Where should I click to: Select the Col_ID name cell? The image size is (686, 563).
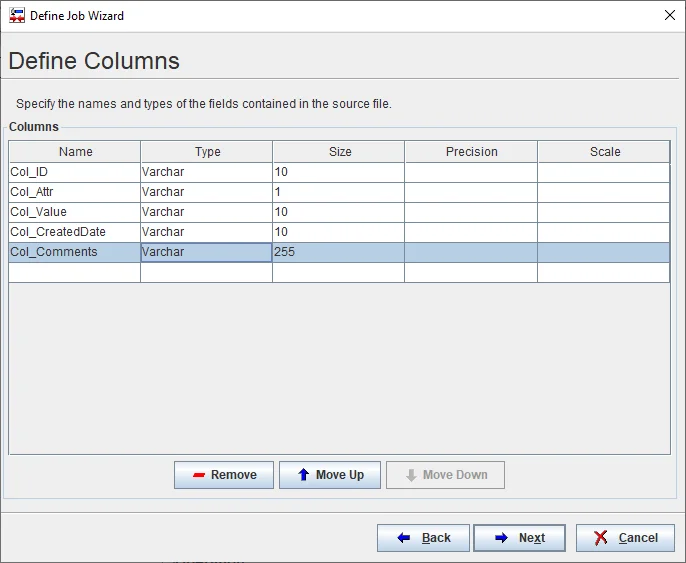point(74,172)
